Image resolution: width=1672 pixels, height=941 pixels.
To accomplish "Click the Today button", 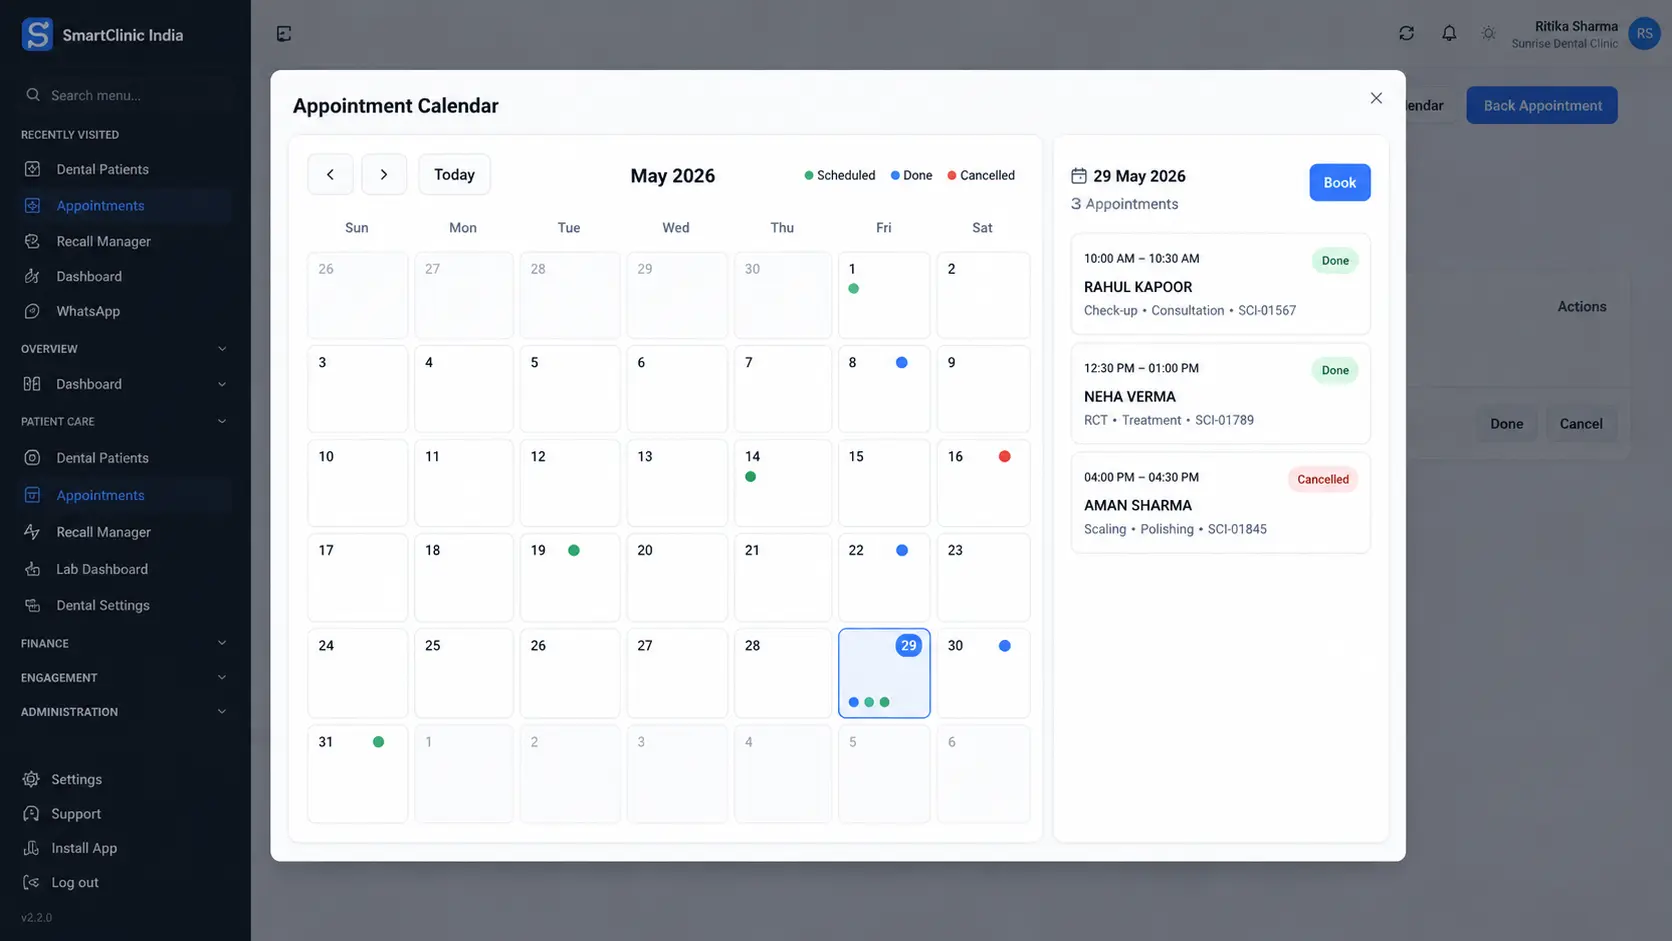I will click(x=454, y=174).
